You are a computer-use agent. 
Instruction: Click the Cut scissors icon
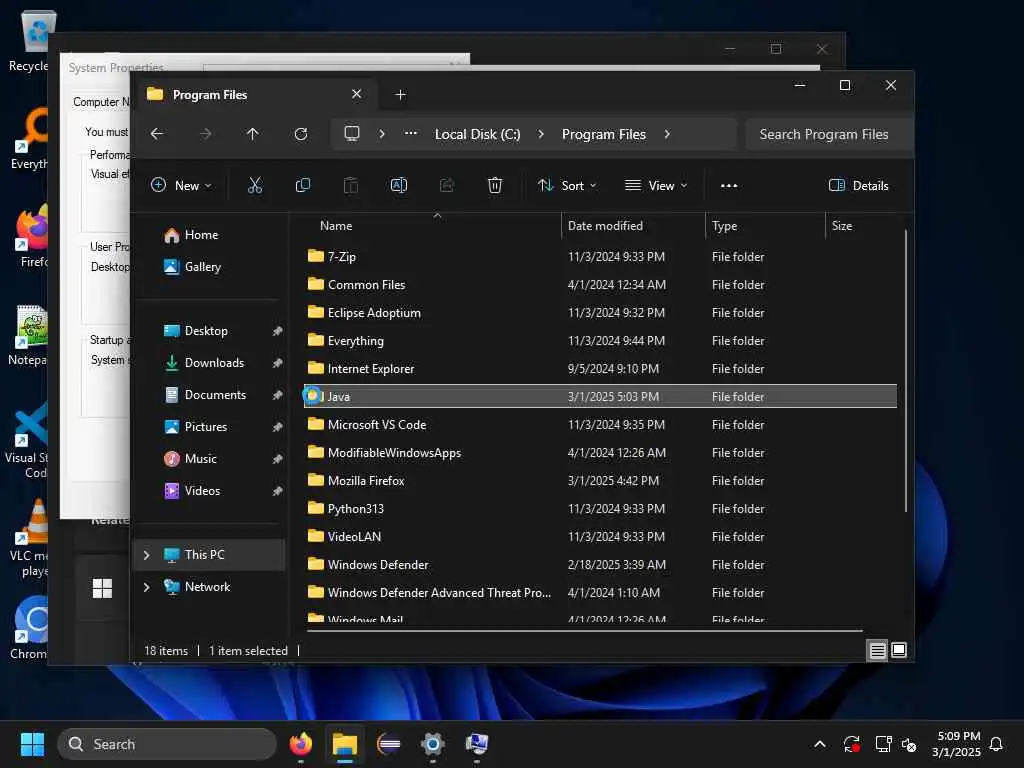[255, 185]
